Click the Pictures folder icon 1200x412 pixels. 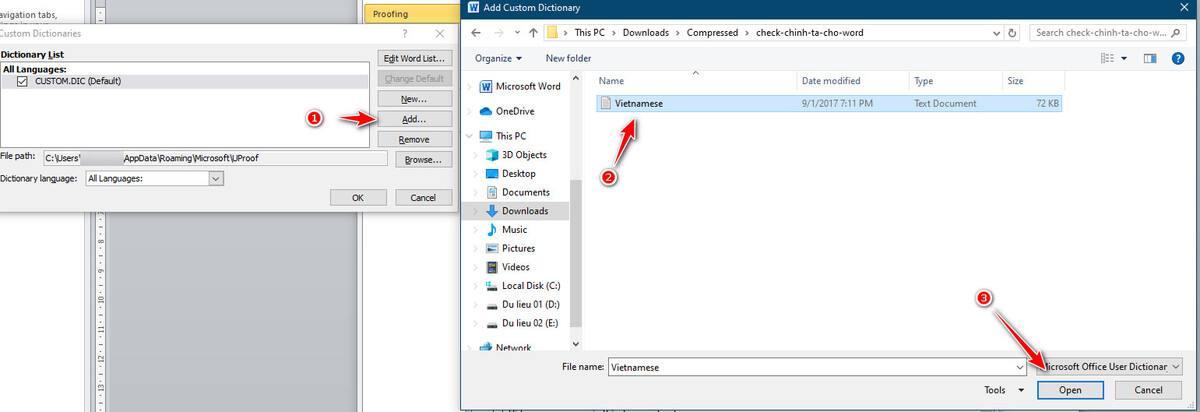(x=491, y=248)
